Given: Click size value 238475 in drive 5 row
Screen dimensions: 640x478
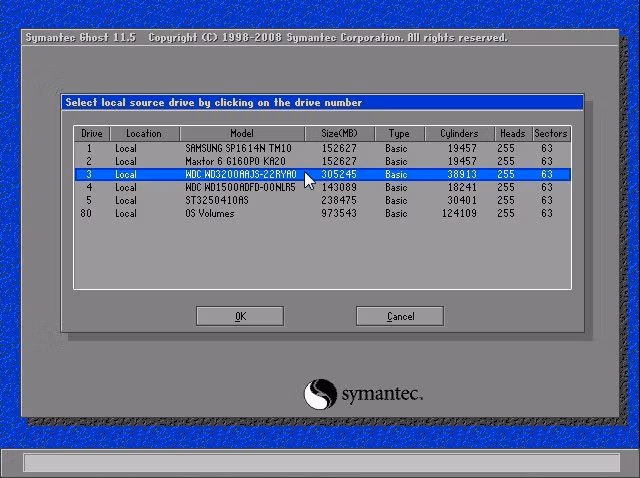Looking at the screenshot, I should [339, 200].
